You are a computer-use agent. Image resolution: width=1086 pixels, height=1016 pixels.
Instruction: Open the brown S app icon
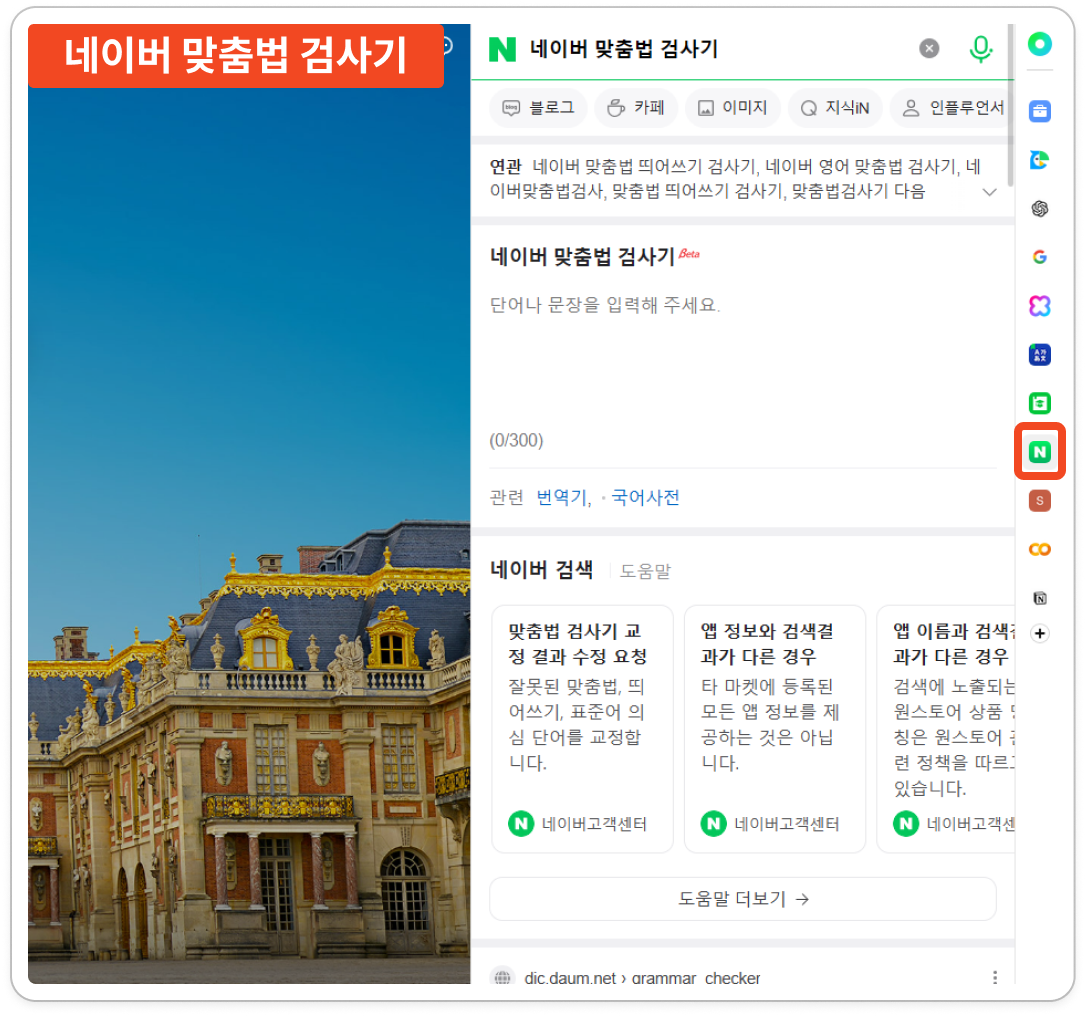click(x=1039, y=501)
